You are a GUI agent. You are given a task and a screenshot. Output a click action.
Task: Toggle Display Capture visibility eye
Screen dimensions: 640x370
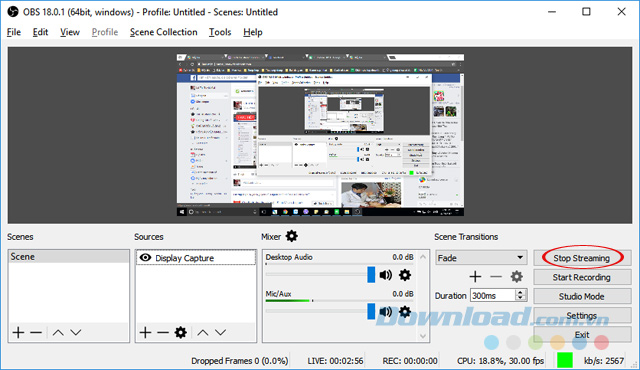point(145,258)
